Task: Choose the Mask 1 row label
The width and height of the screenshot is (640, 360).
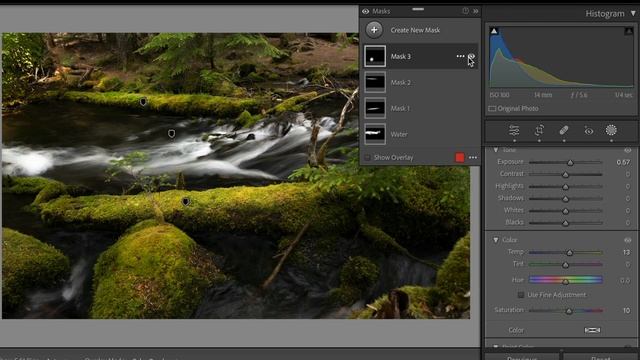Action: (x=400, y=109)
